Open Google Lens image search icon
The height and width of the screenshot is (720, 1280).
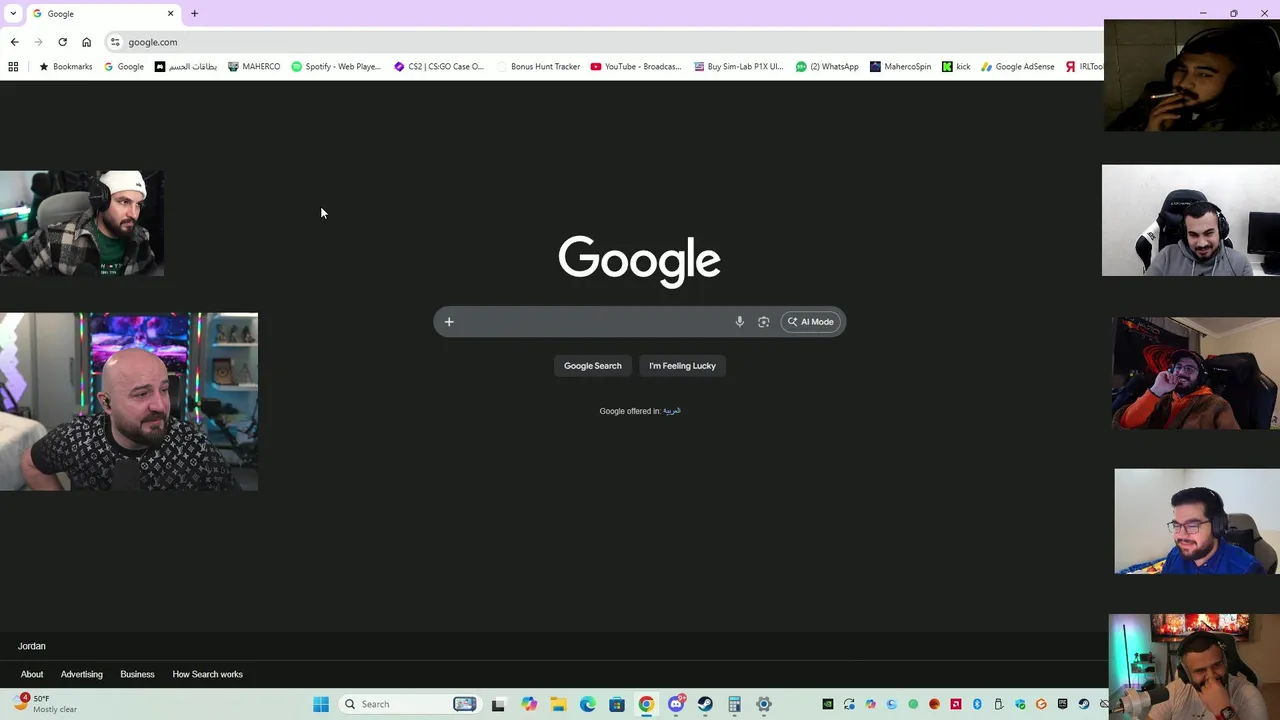[764, 322]
